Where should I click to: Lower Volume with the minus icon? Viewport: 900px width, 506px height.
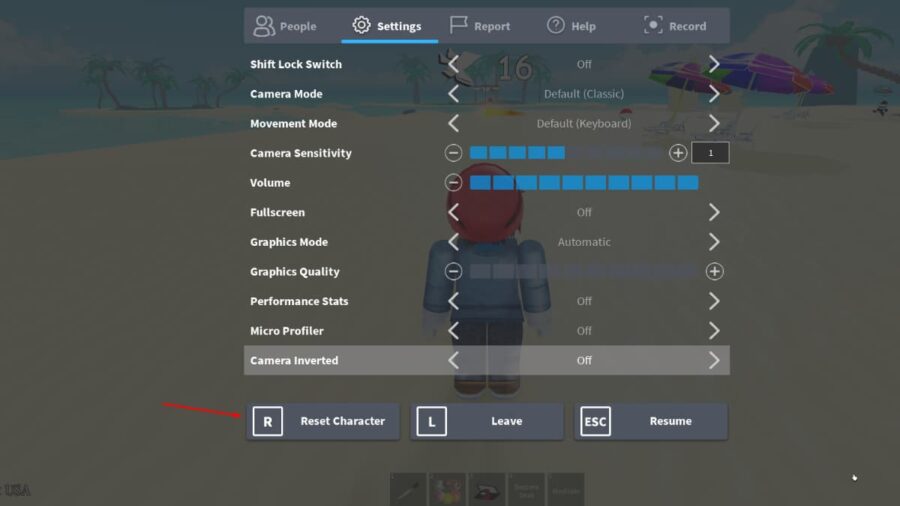(453, 182)
